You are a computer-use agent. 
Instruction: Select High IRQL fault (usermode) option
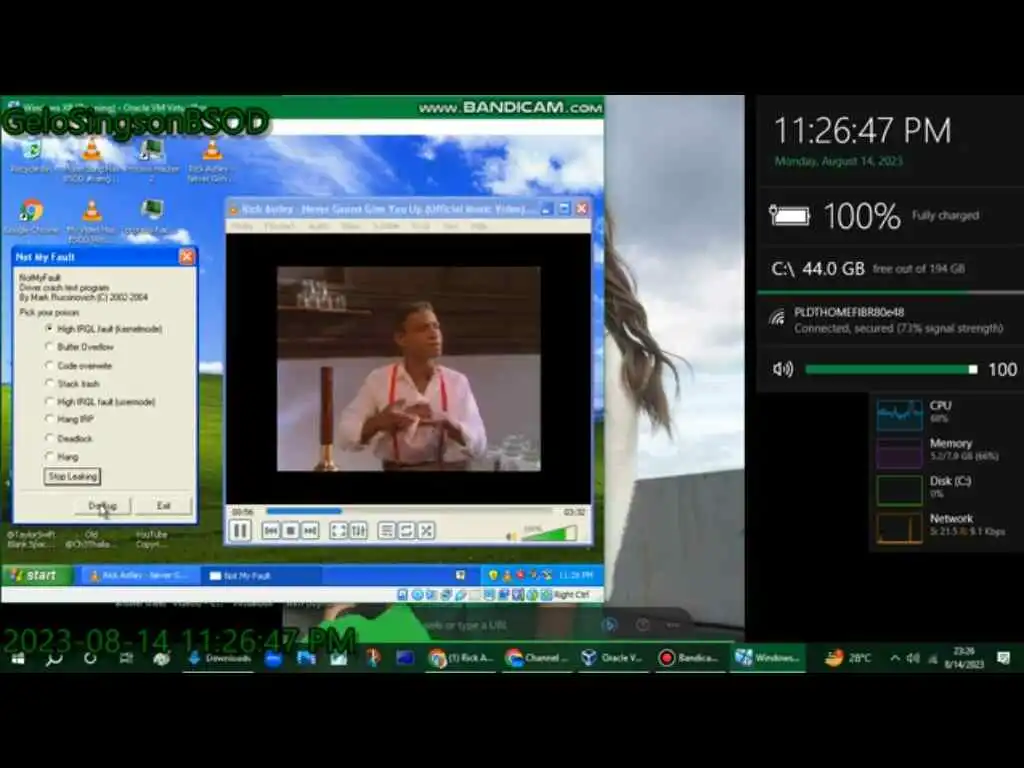click(x=101, y=402)
